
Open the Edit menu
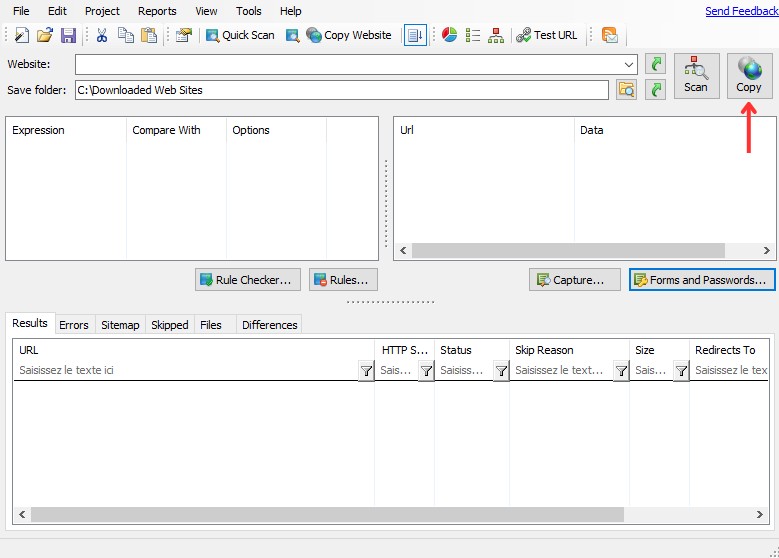pyautogui.click(x=57, y=11)
